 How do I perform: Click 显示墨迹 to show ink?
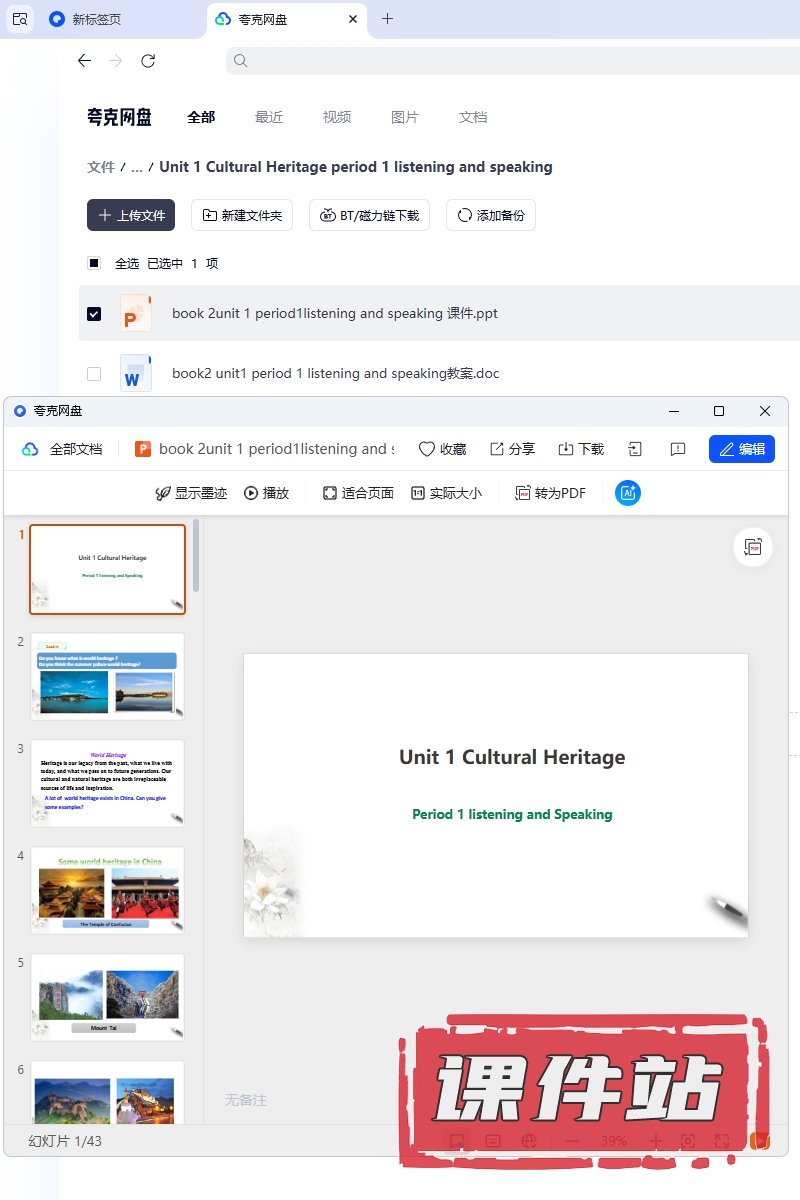click(x=191, y=493)
